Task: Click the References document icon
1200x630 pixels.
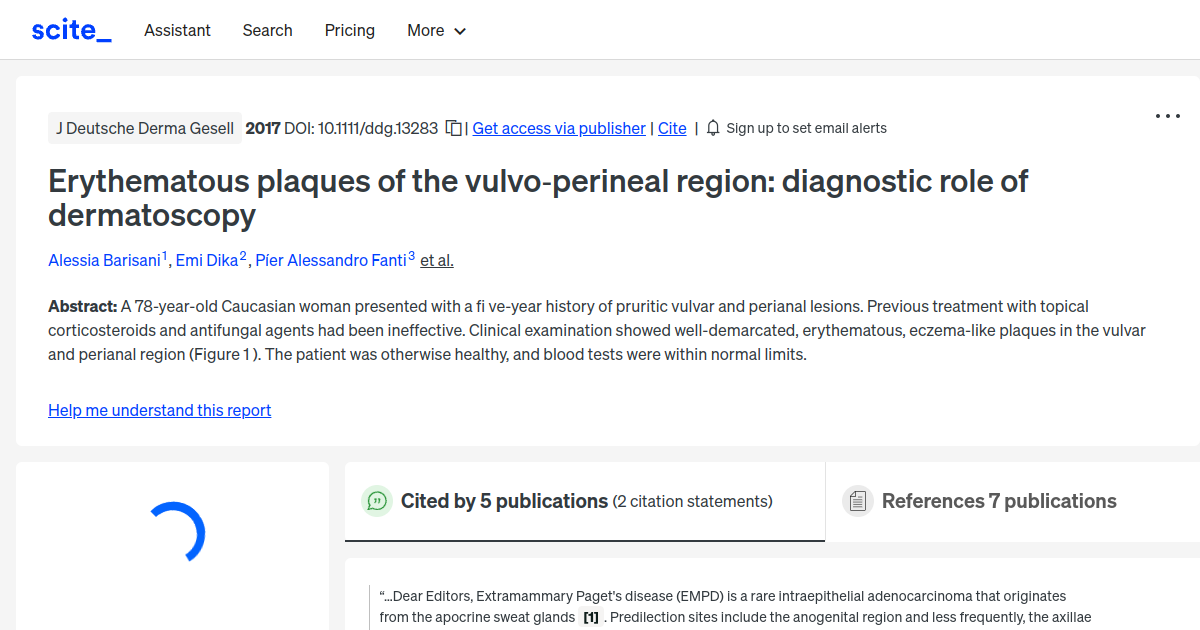Action: coord(858,500)
